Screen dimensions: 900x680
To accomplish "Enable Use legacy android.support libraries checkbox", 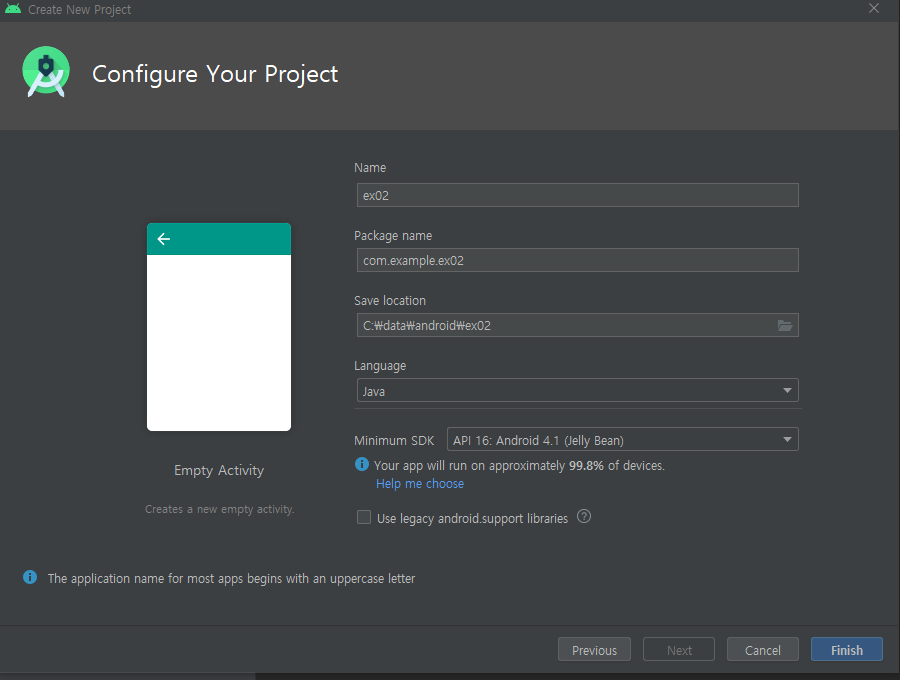I will click(x=364, y=517).
